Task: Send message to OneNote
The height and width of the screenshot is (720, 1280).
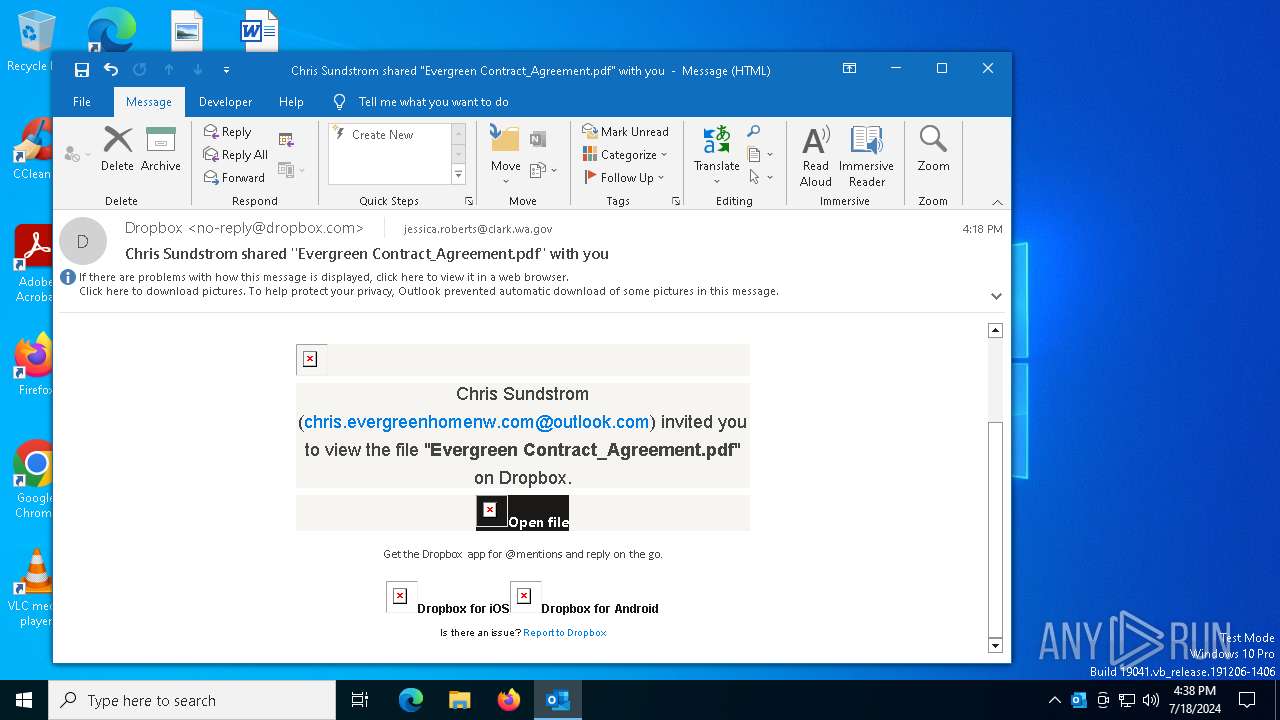Action: click(x=538, y=139)
